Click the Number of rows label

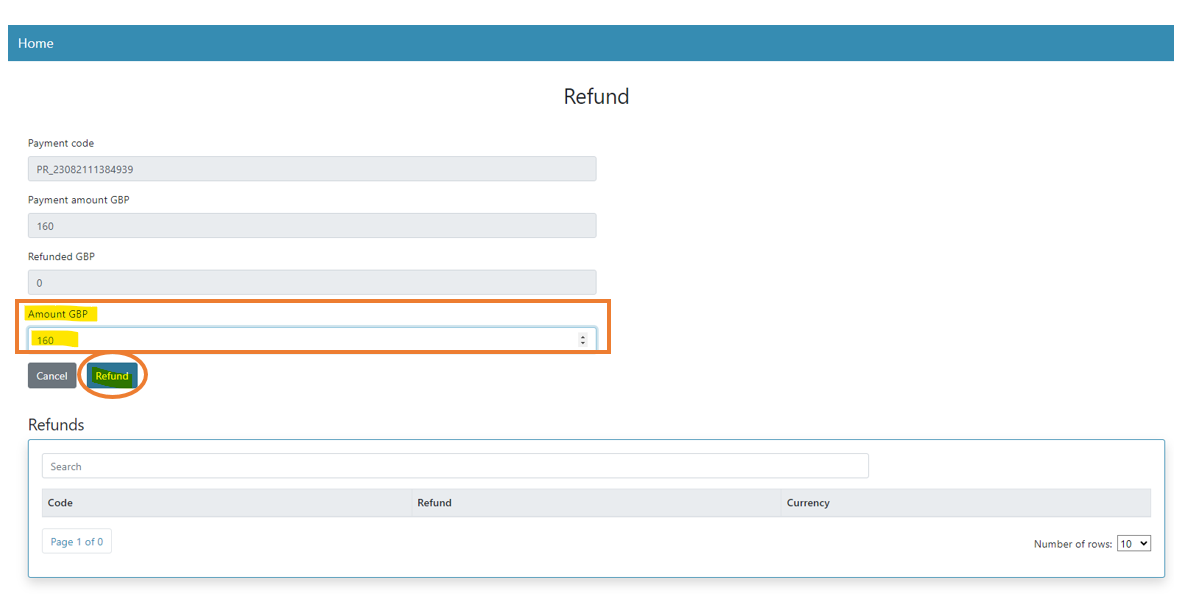click(1072, 544)
